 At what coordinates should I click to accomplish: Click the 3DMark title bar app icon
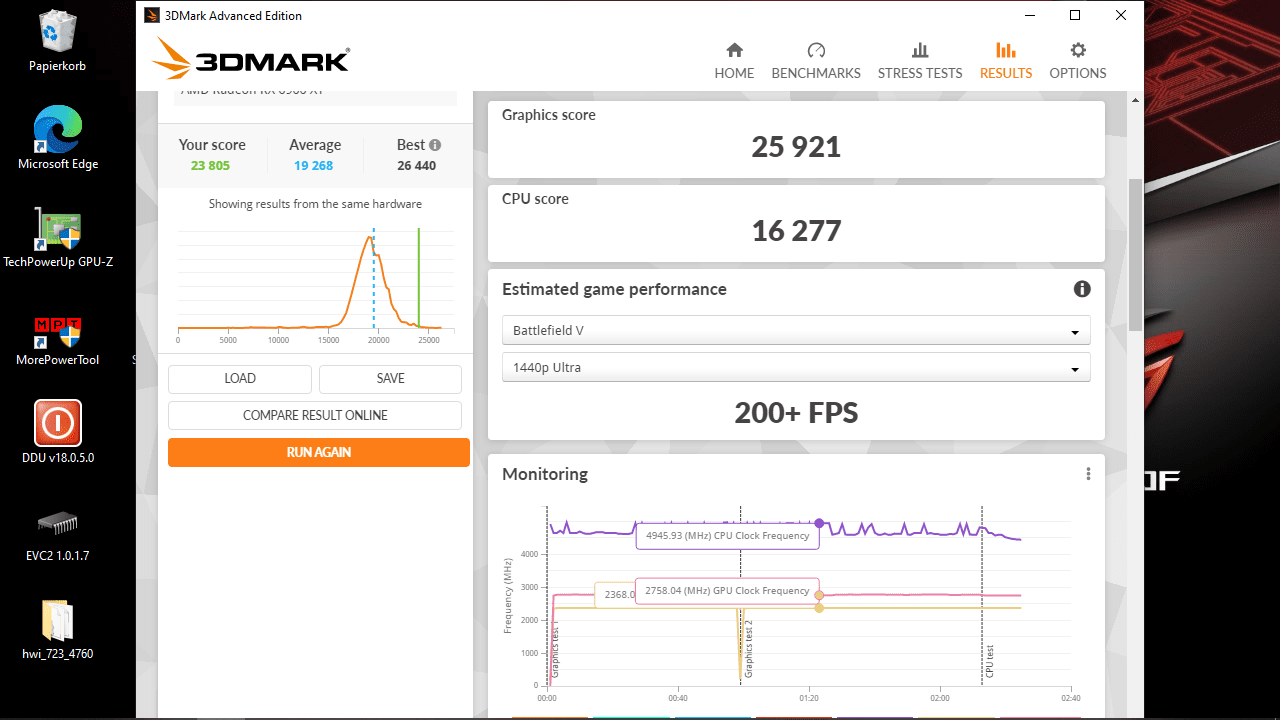pos(151,15)
